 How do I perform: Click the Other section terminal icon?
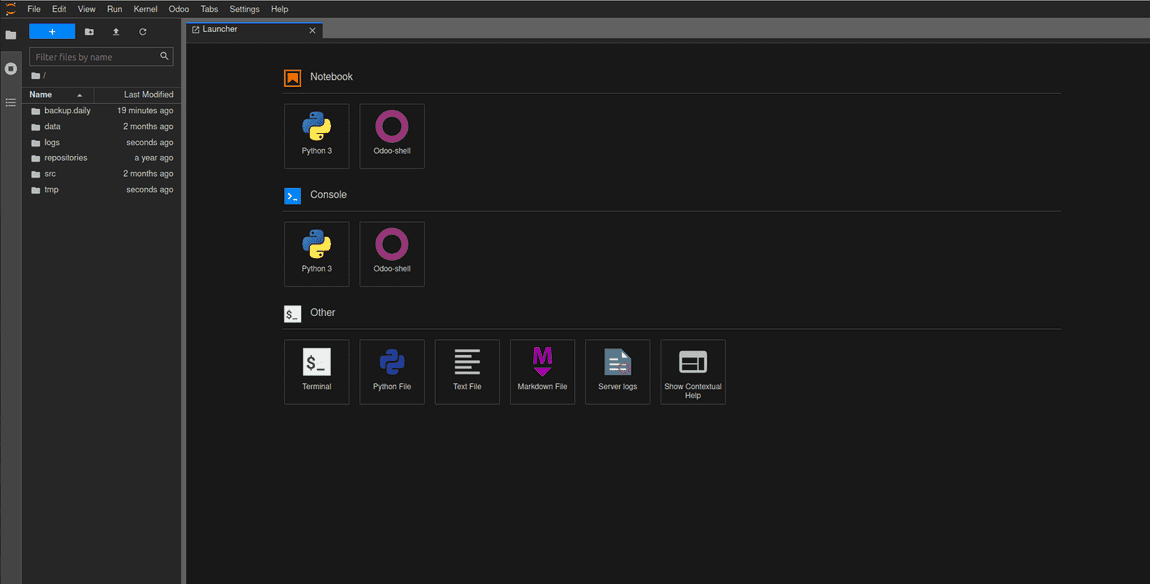pos(293,314)
